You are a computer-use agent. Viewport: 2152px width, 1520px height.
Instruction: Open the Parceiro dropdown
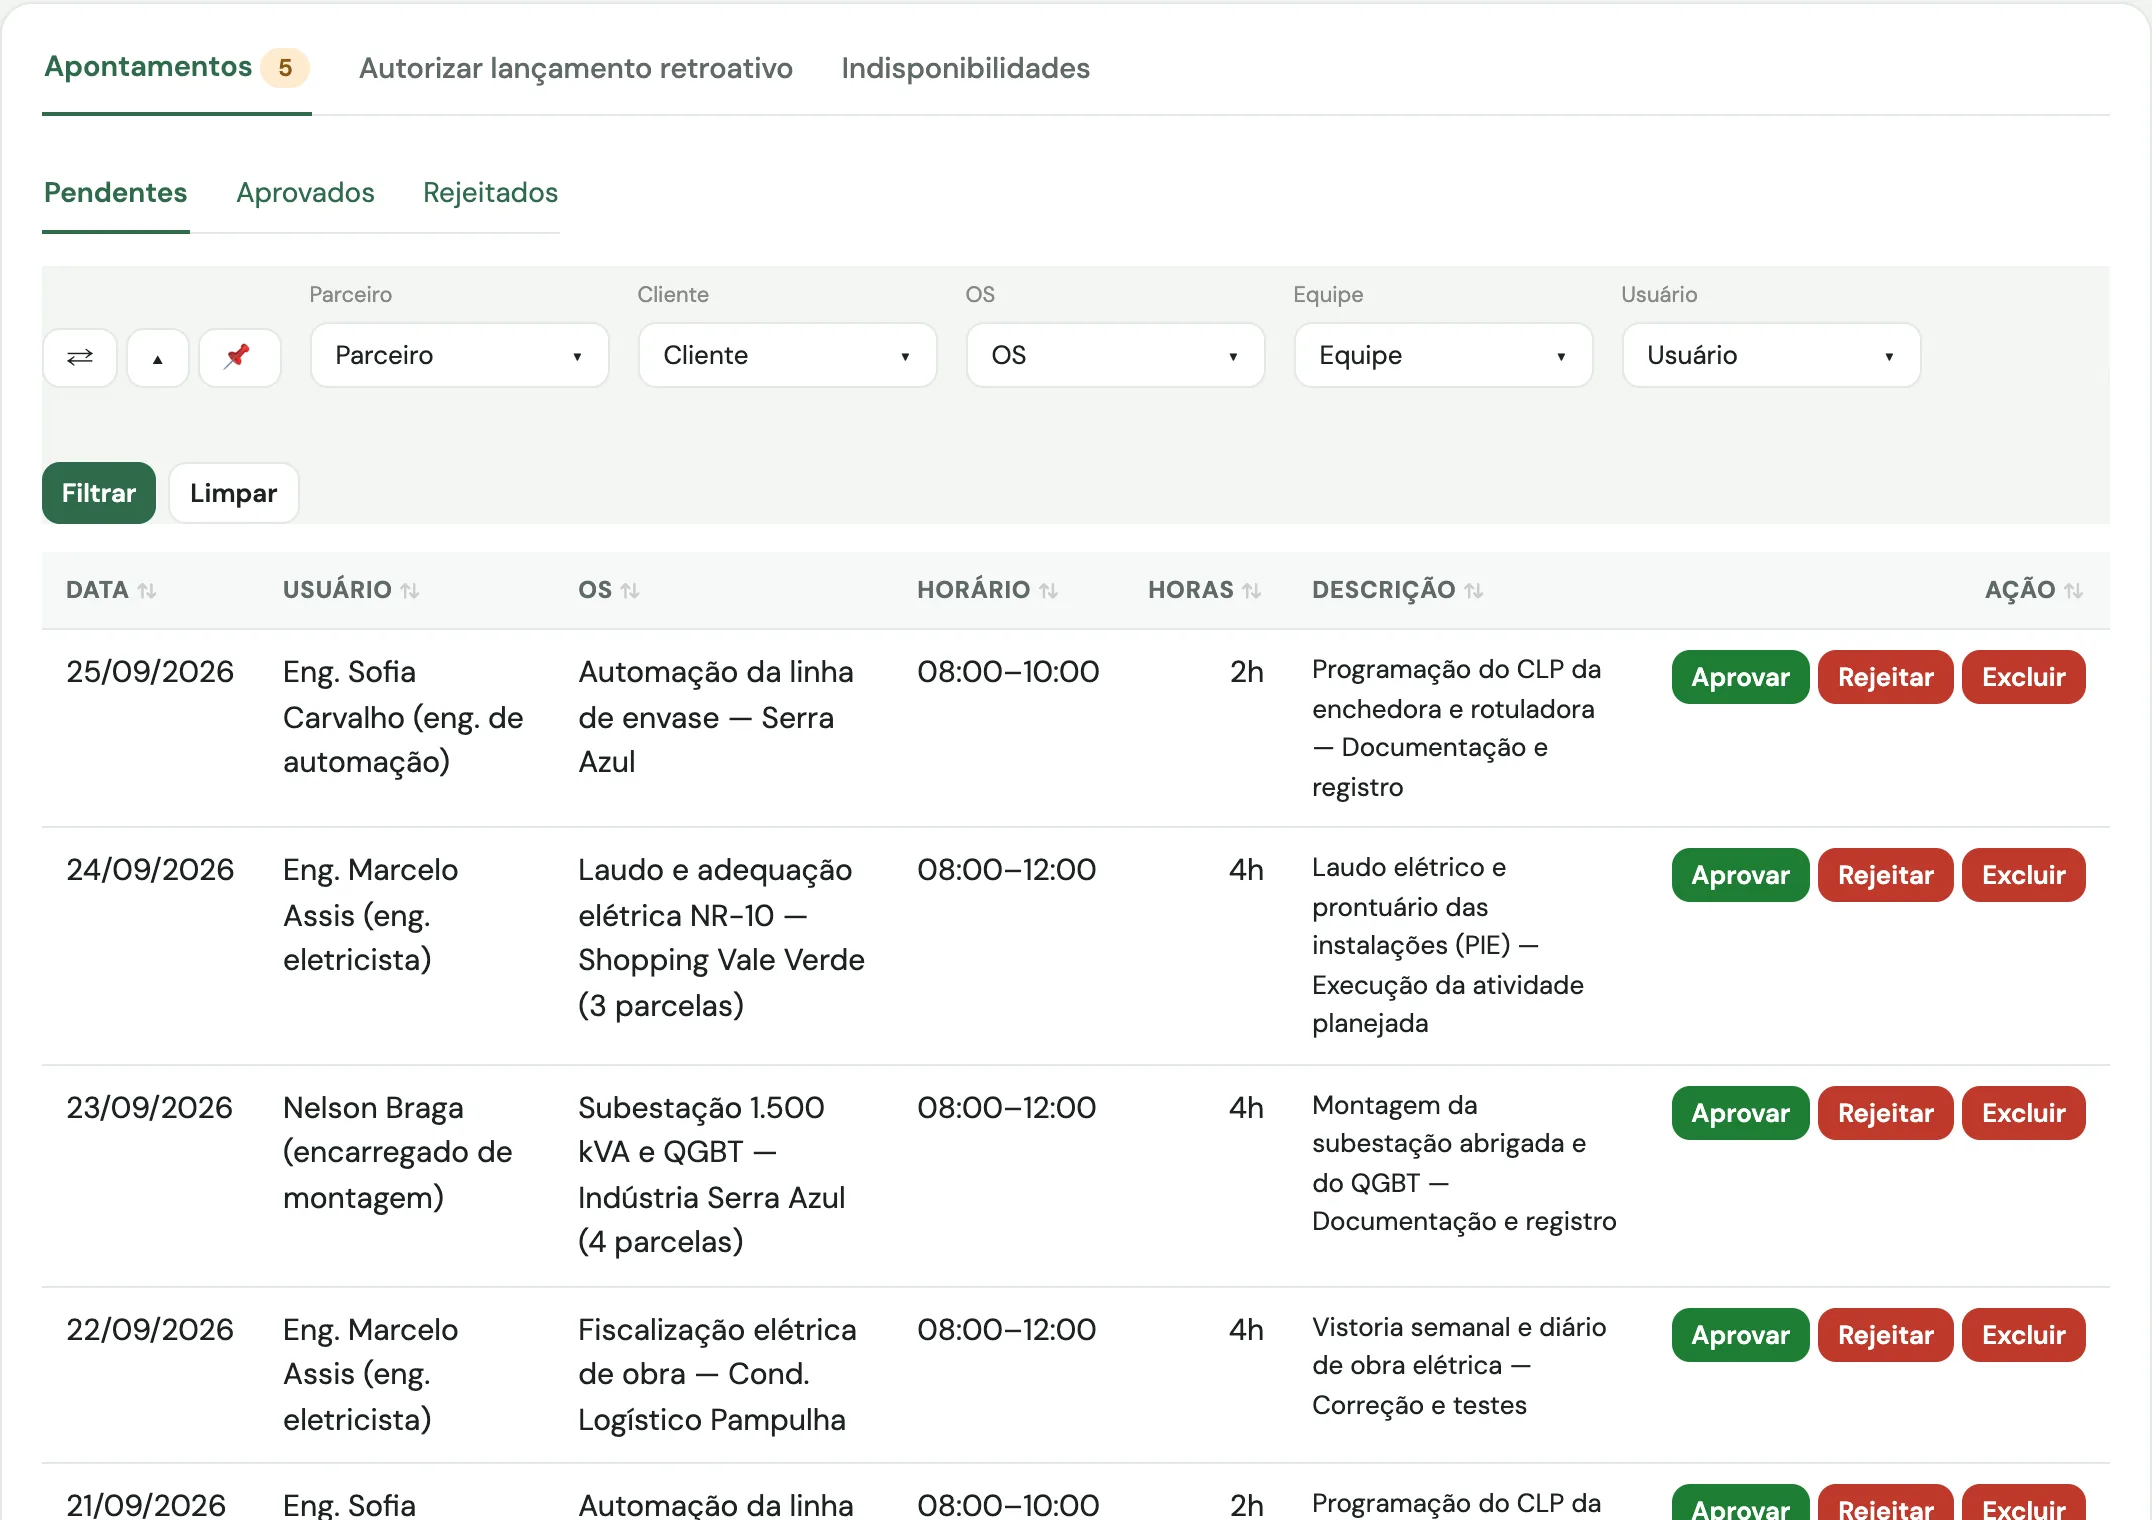point(460,355)
